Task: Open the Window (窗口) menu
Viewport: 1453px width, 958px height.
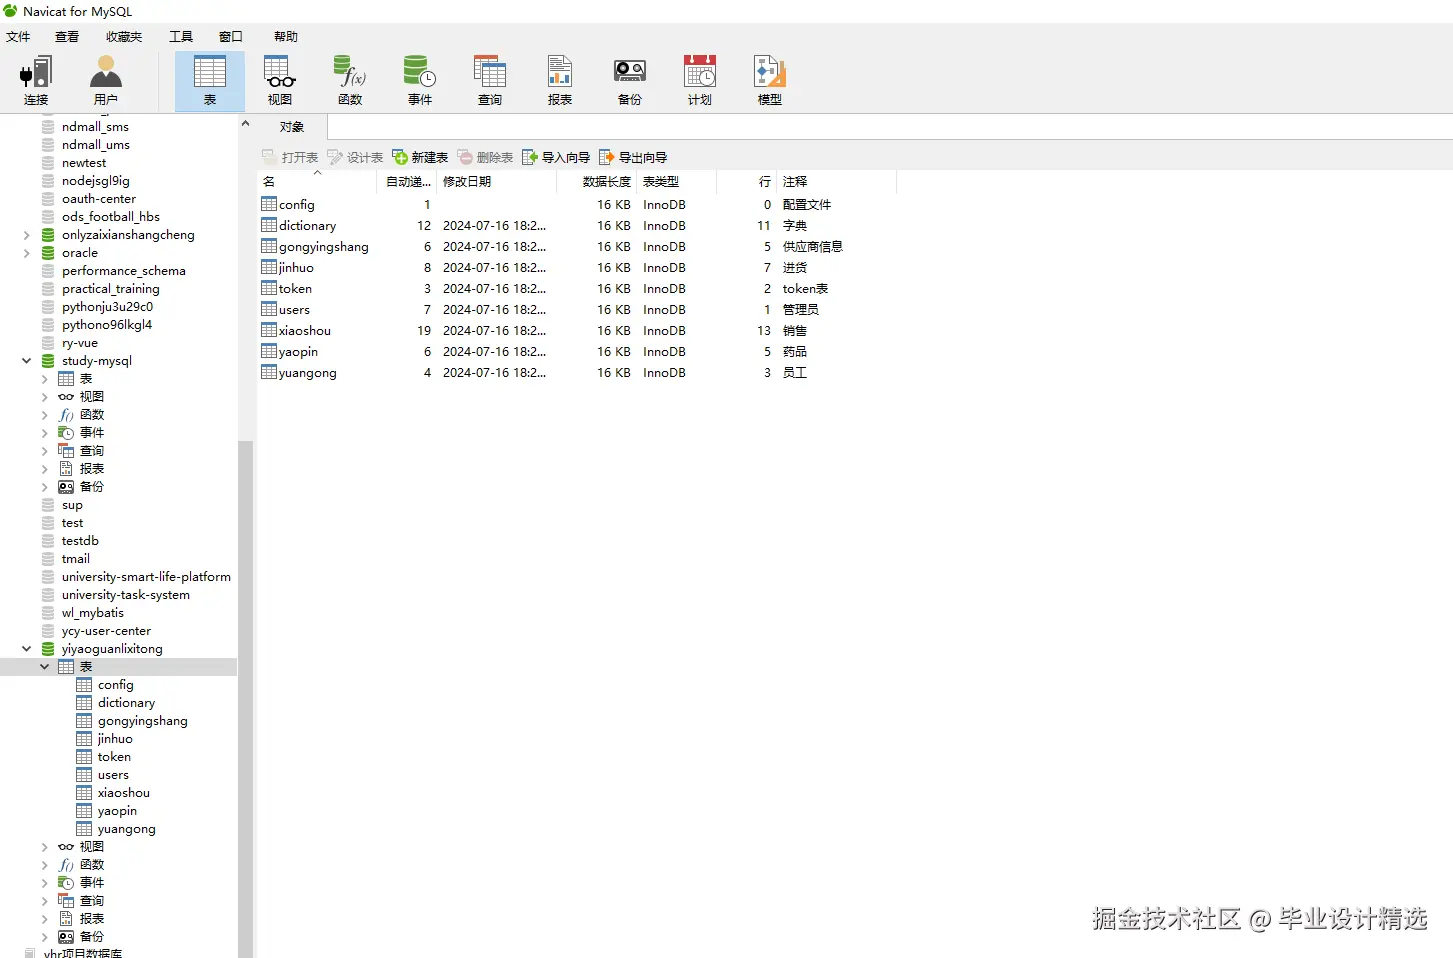Action: point(231,36)
